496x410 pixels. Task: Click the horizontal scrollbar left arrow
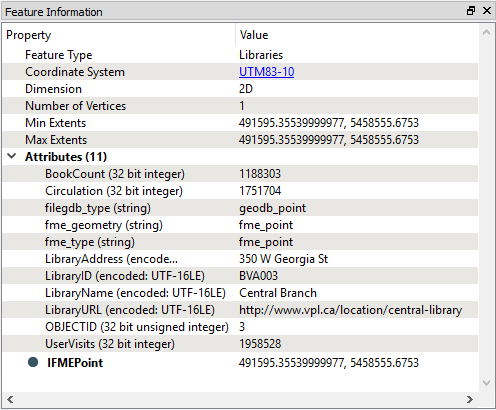pyautogui.click(x=10, y=399)
